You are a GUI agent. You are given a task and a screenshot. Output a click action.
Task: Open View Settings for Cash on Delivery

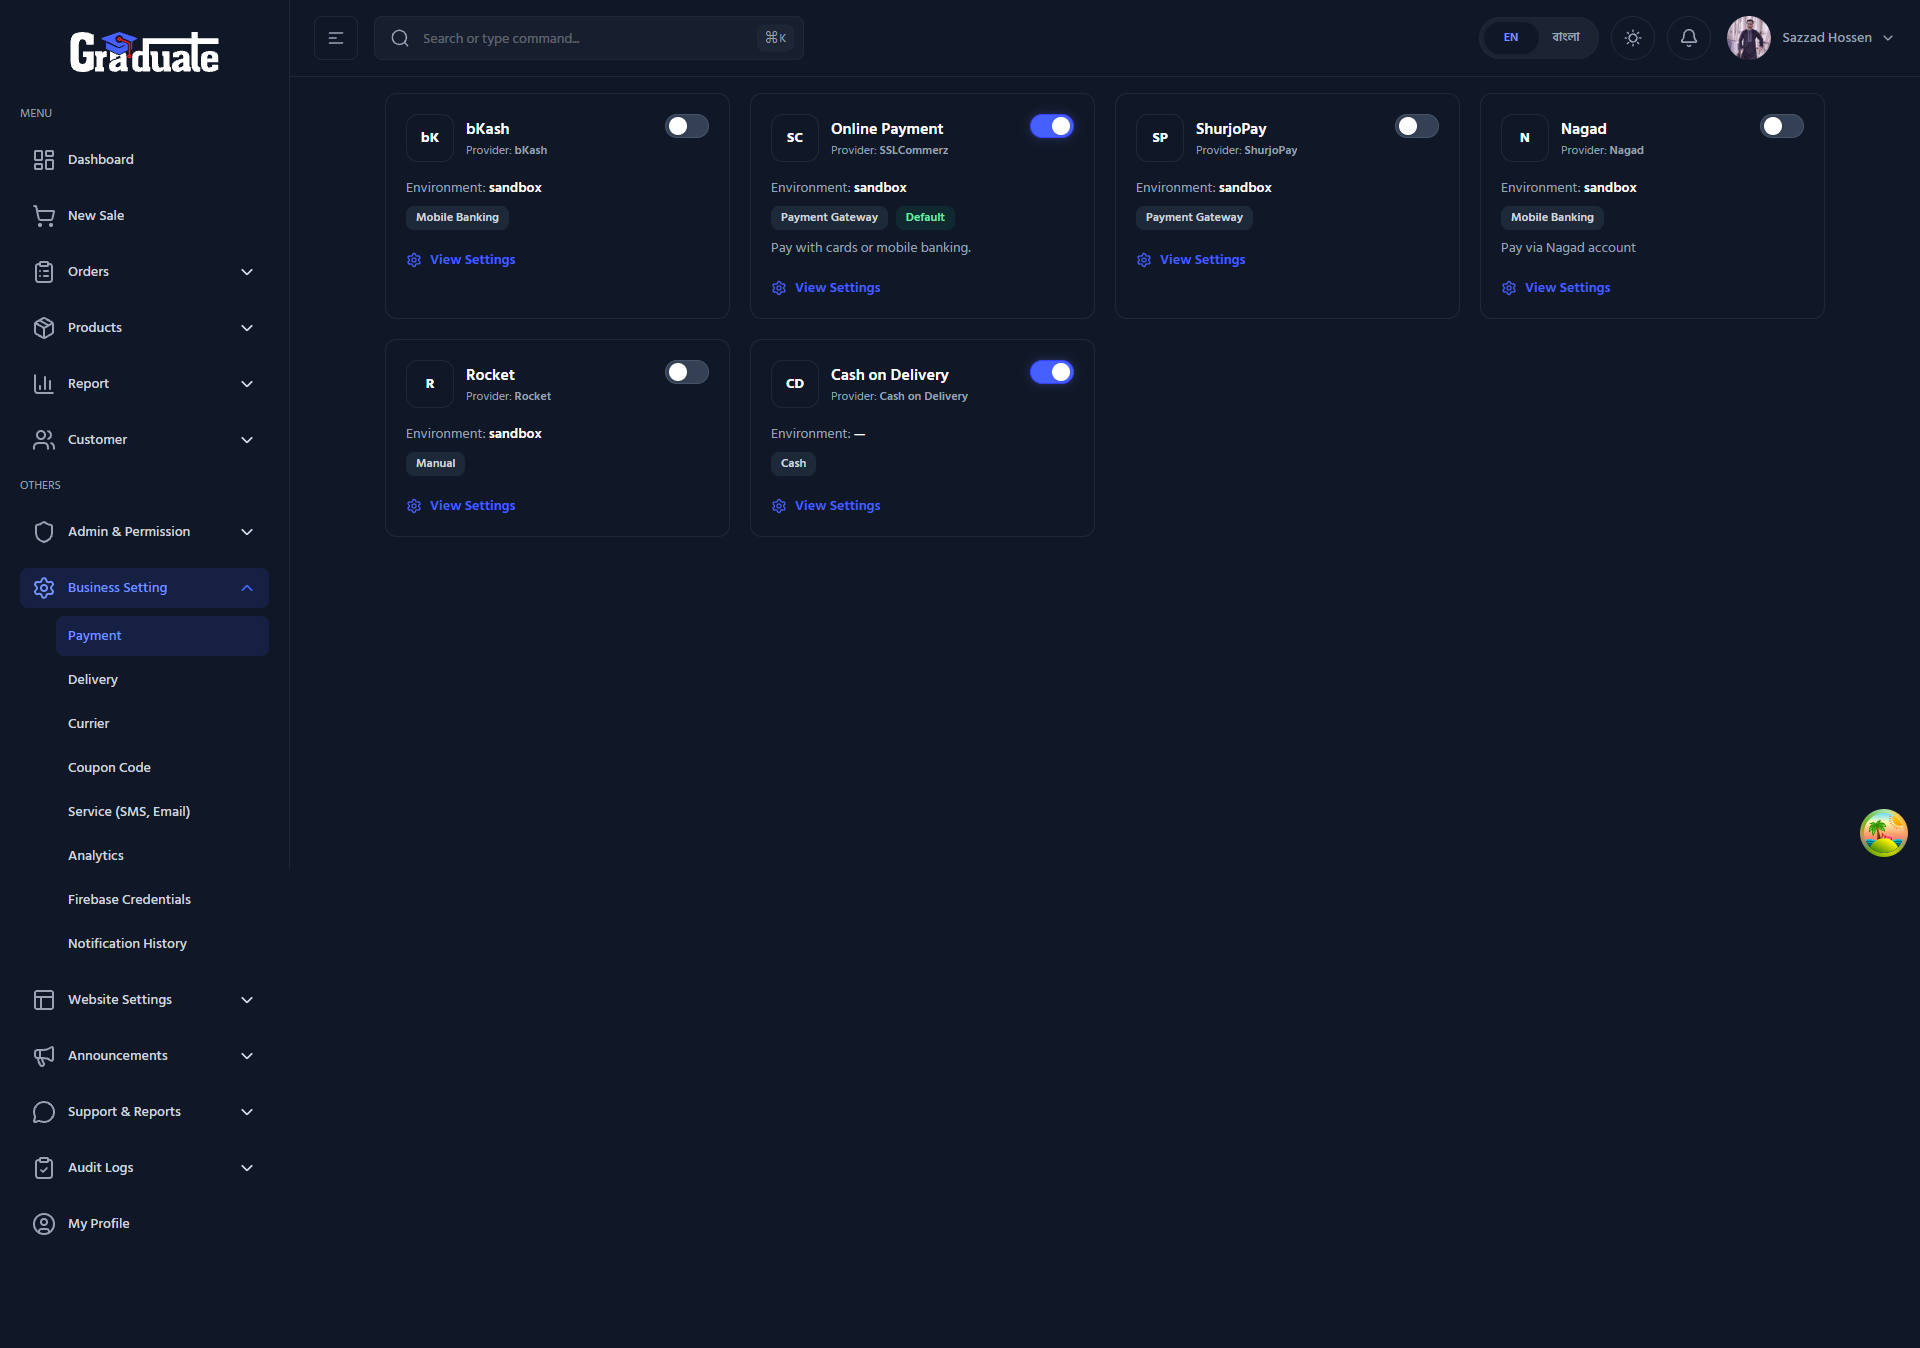click(826, 506)
